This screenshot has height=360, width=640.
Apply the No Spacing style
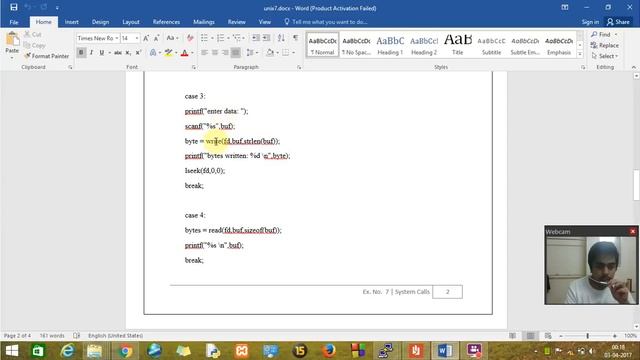pyautogui.click(x=356, y=44)
